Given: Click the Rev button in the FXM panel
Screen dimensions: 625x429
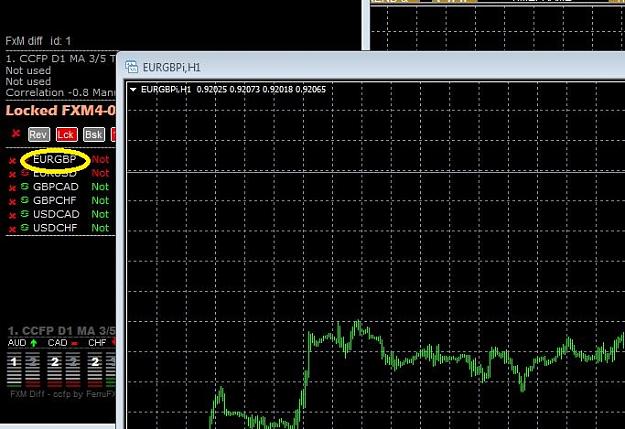Looking at the screenshot, I should tap(39, 135).
